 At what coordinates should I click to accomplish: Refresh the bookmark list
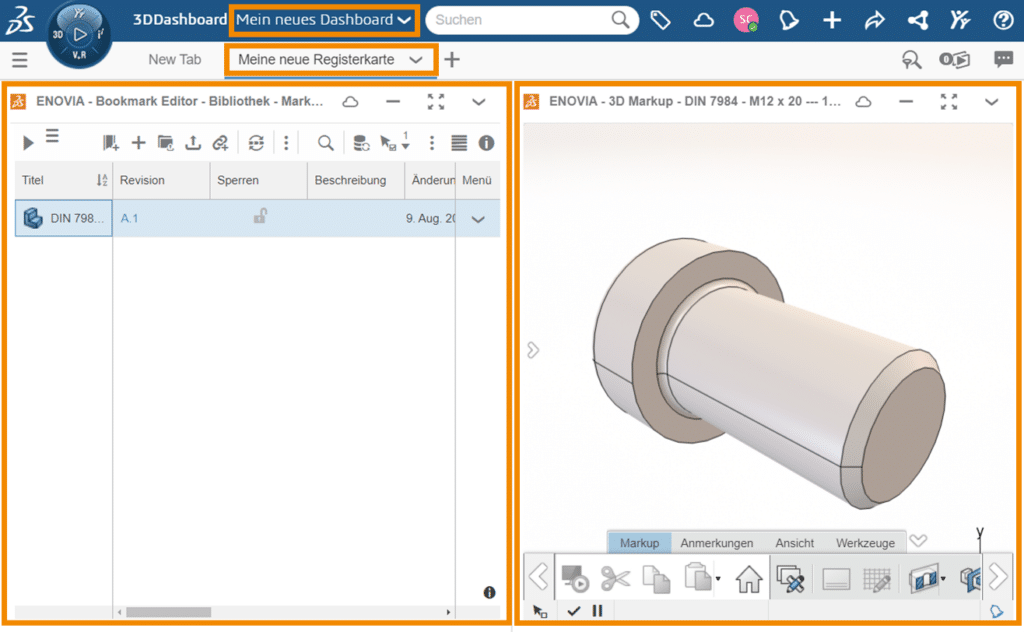[256, 142]
